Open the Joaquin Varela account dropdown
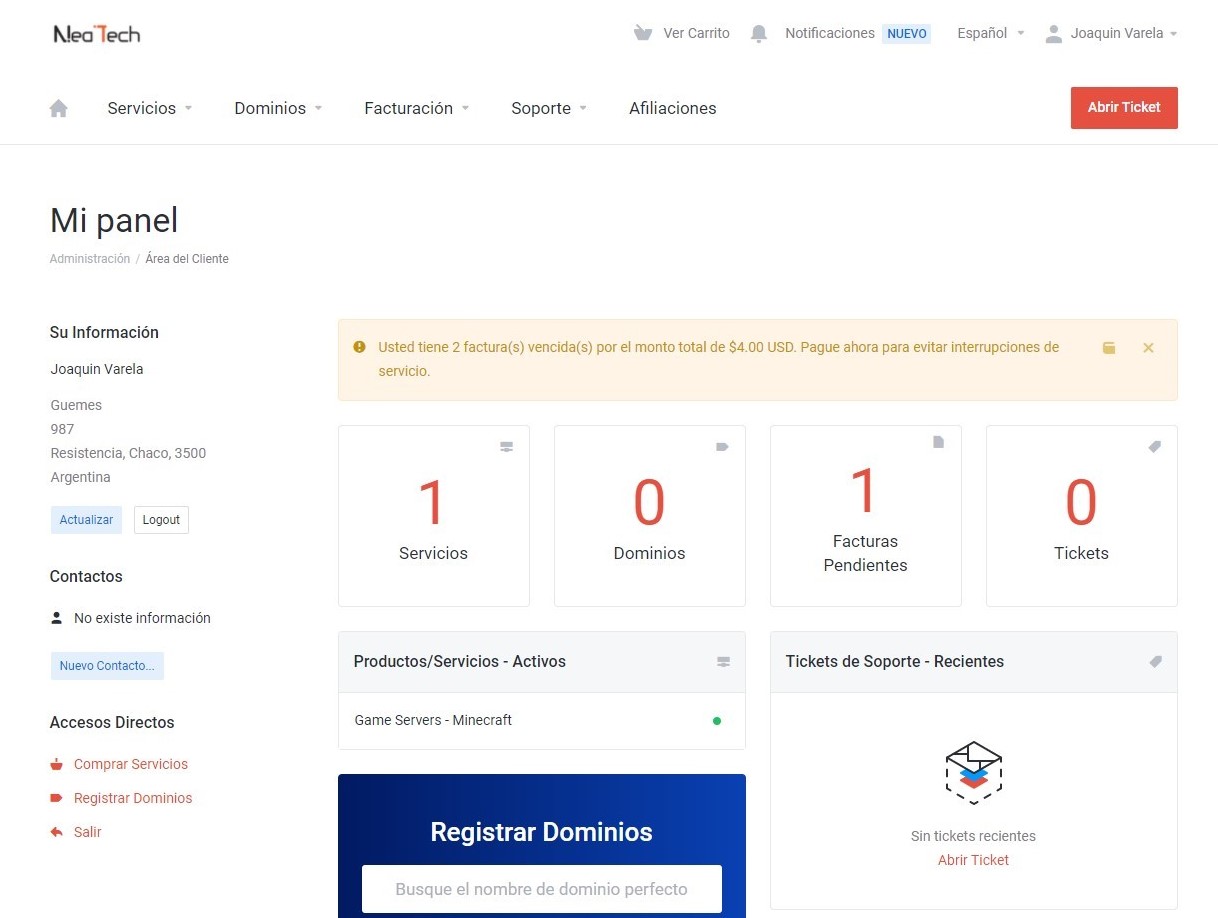 coord(1124,33)
